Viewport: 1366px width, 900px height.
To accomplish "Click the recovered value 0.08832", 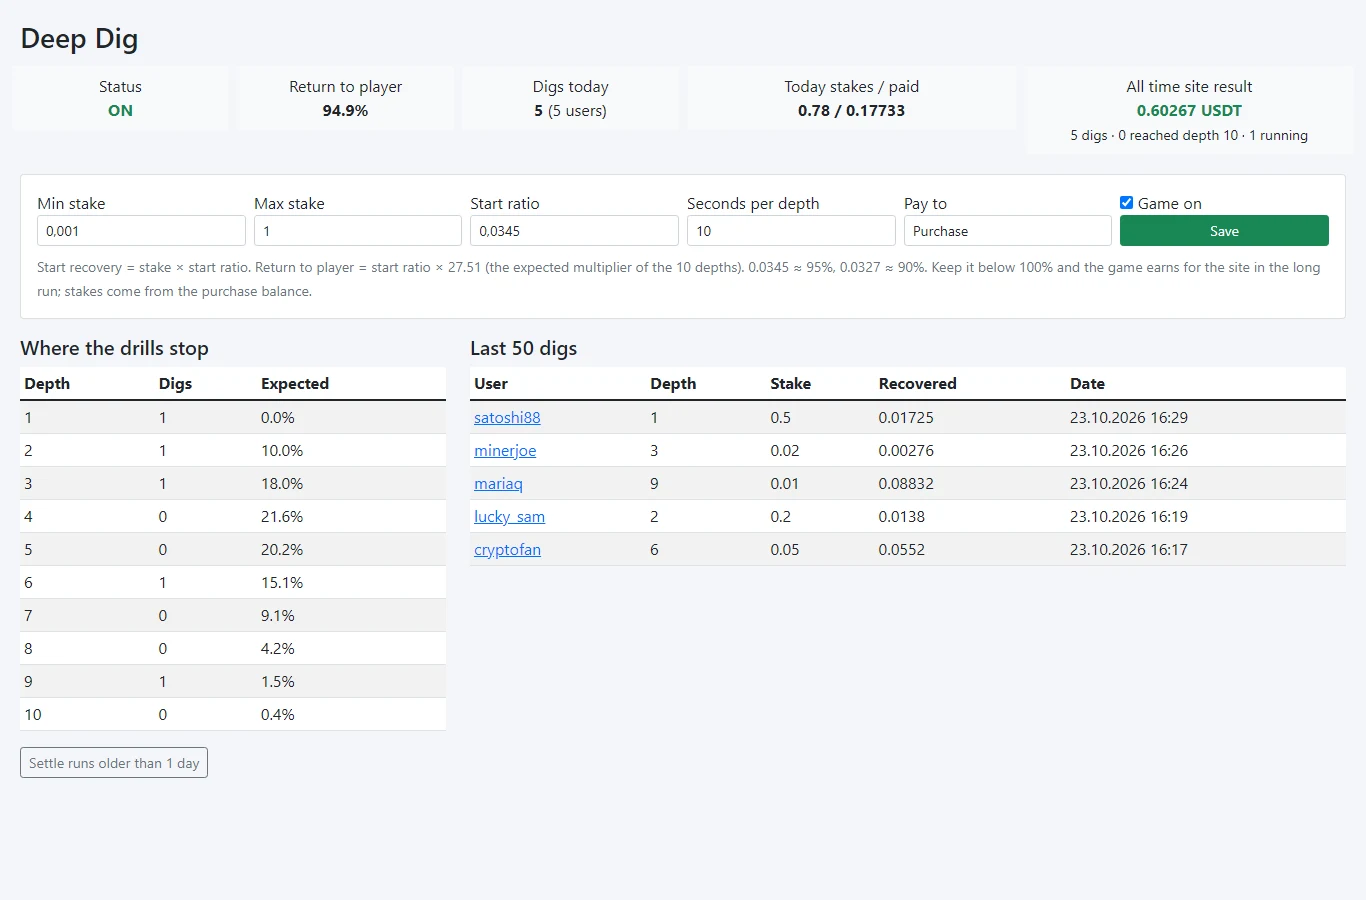I will (906, 483).
